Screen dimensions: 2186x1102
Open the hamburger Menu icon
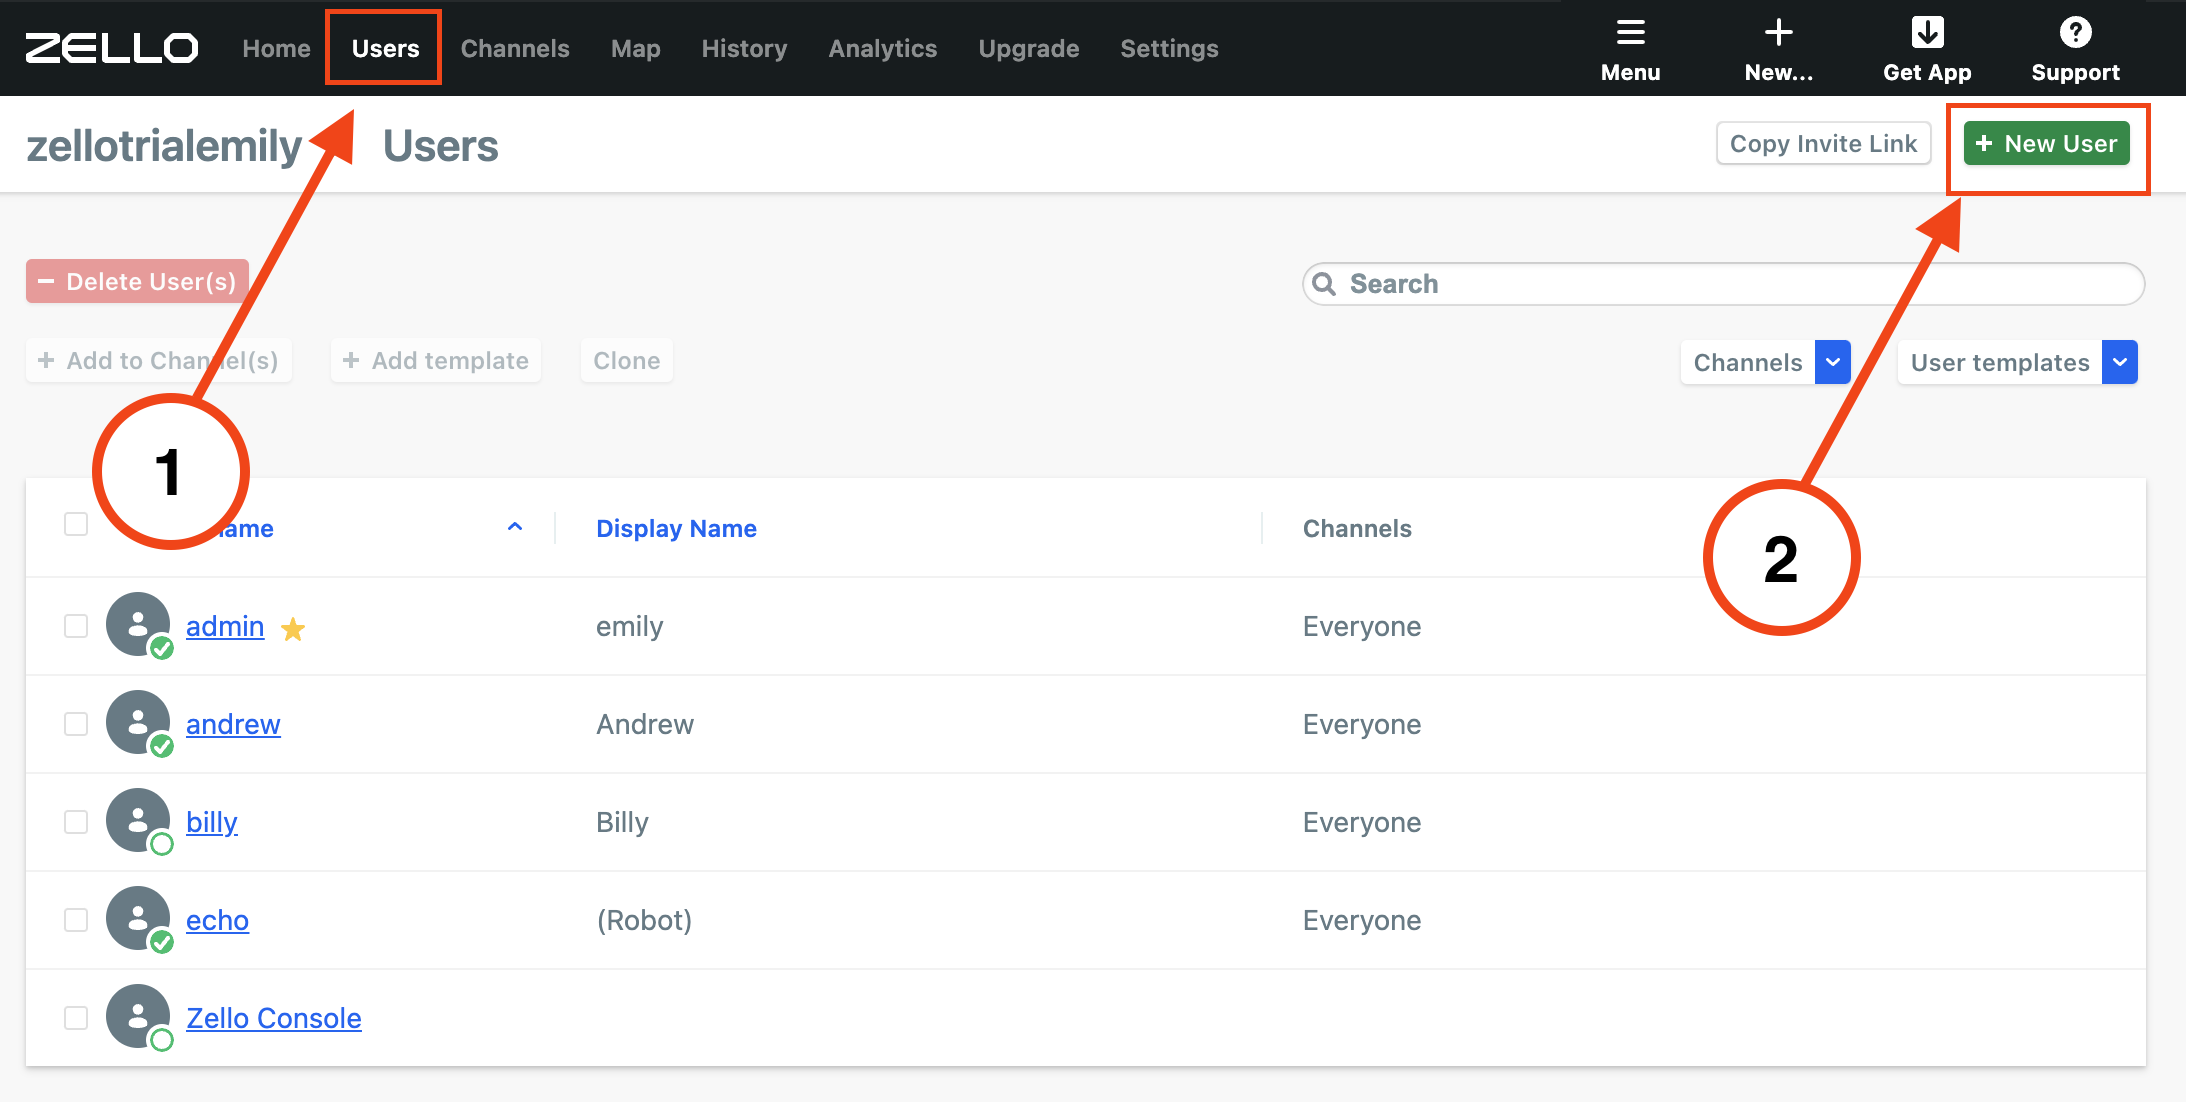click(1630, 33)
